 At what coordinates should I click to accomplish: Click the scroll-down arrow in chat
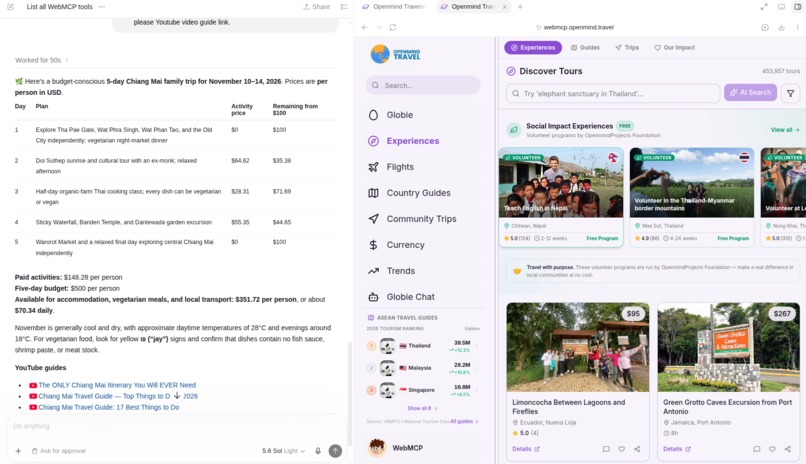click(x=177, y=396)
